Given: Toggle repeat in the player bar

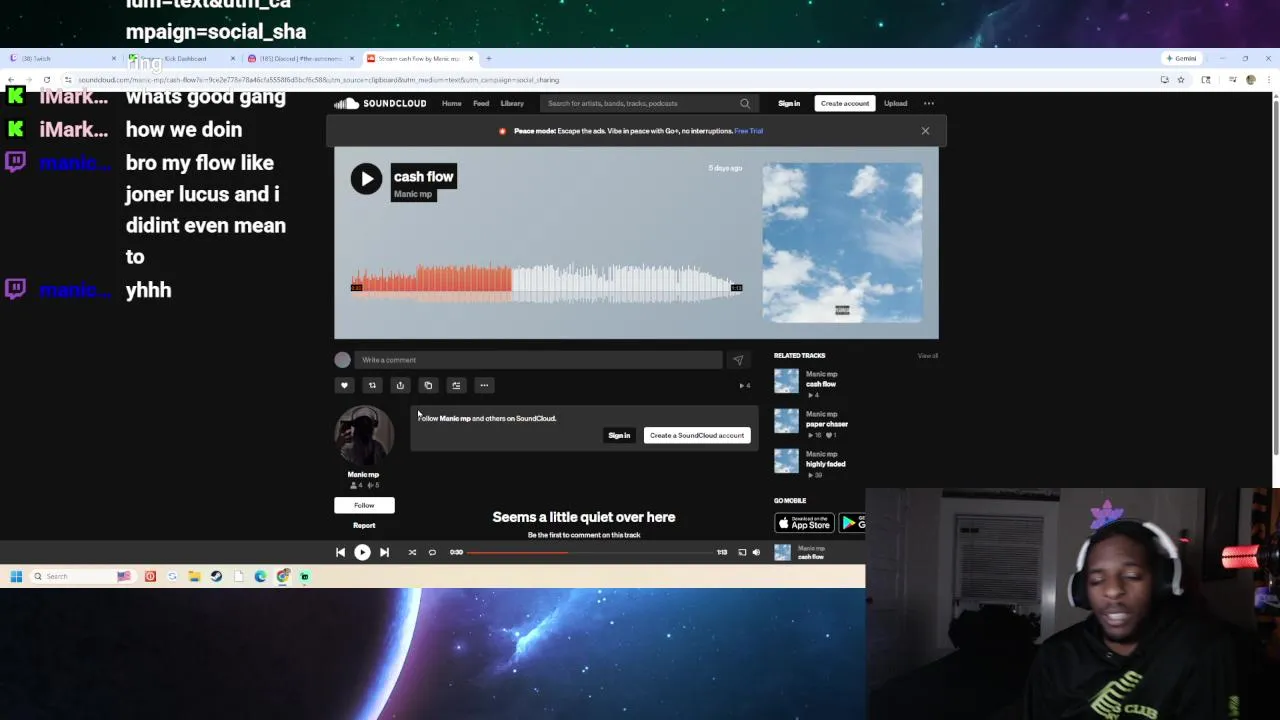Looking at the screenshot, I should [x=432, y=552].
